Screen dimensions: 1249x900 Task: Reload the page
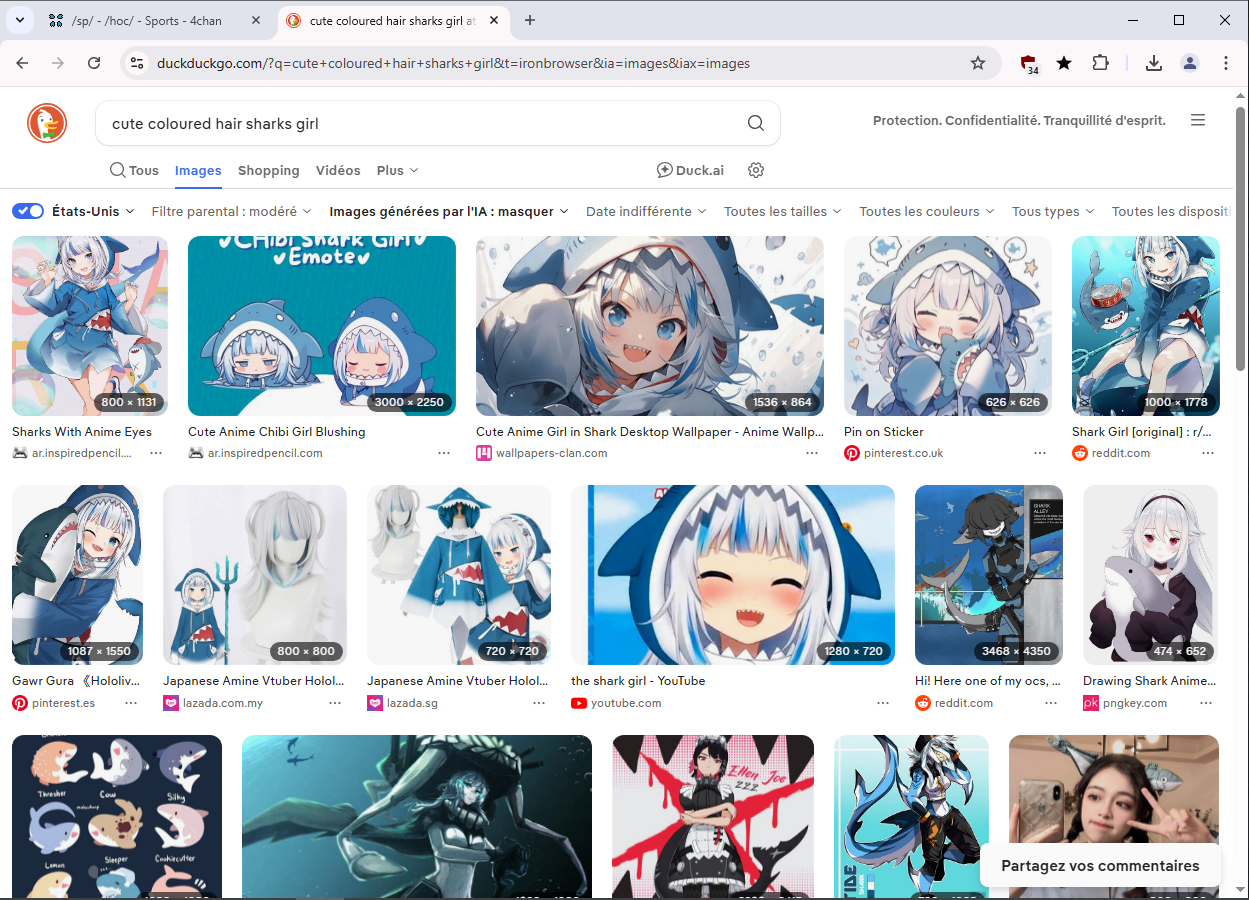tap(94, 63)
